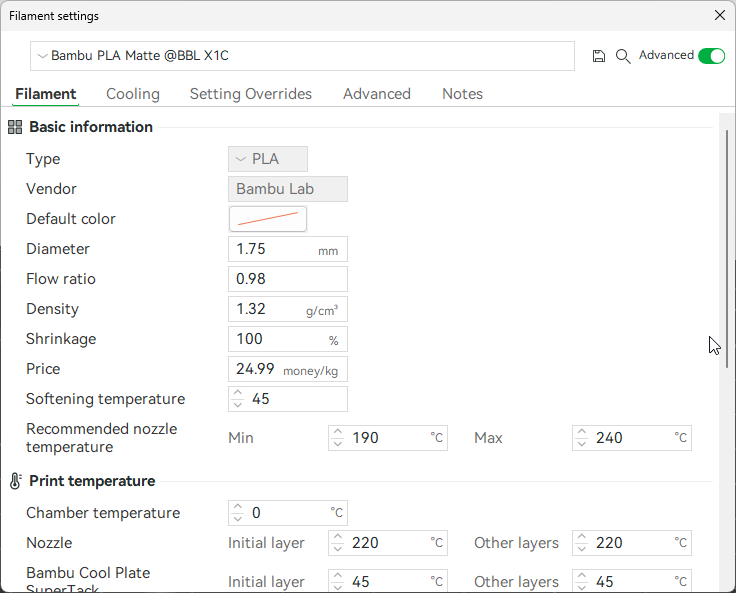
Task: Decrease recommended nozzle Max temperature
Action: pos(582,444)
